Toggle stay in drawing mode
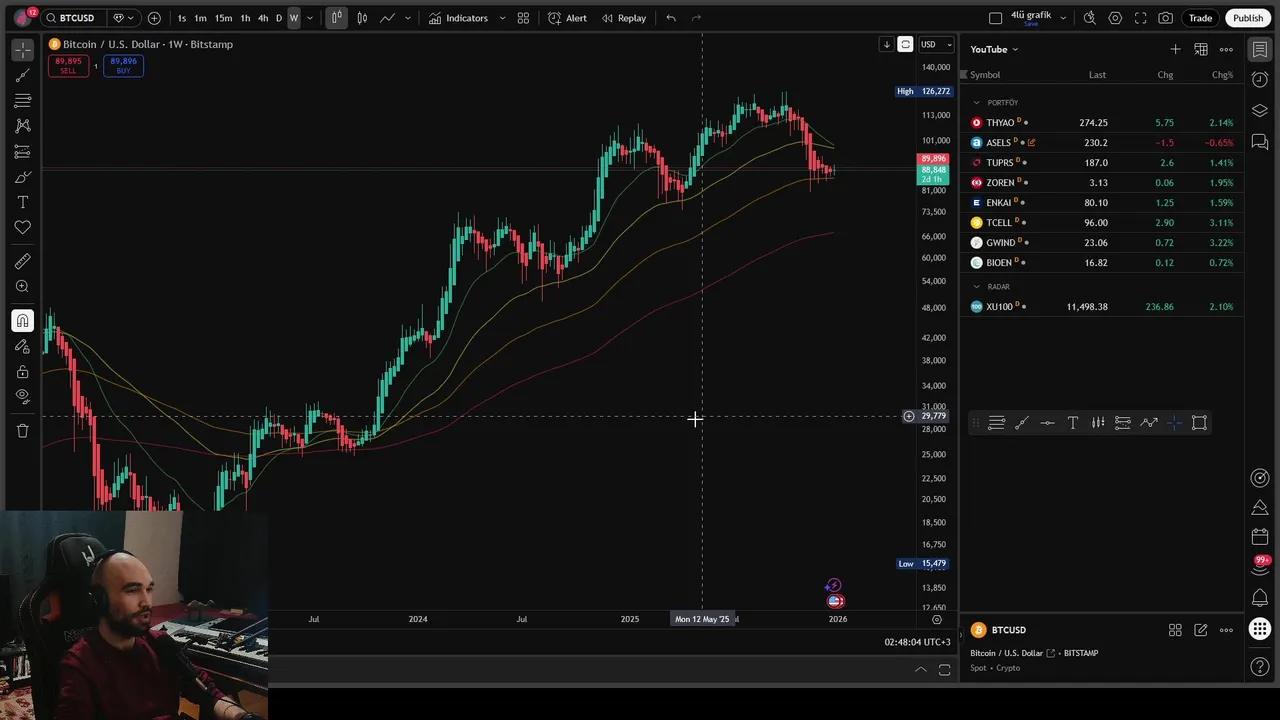 tap(22, 346)
